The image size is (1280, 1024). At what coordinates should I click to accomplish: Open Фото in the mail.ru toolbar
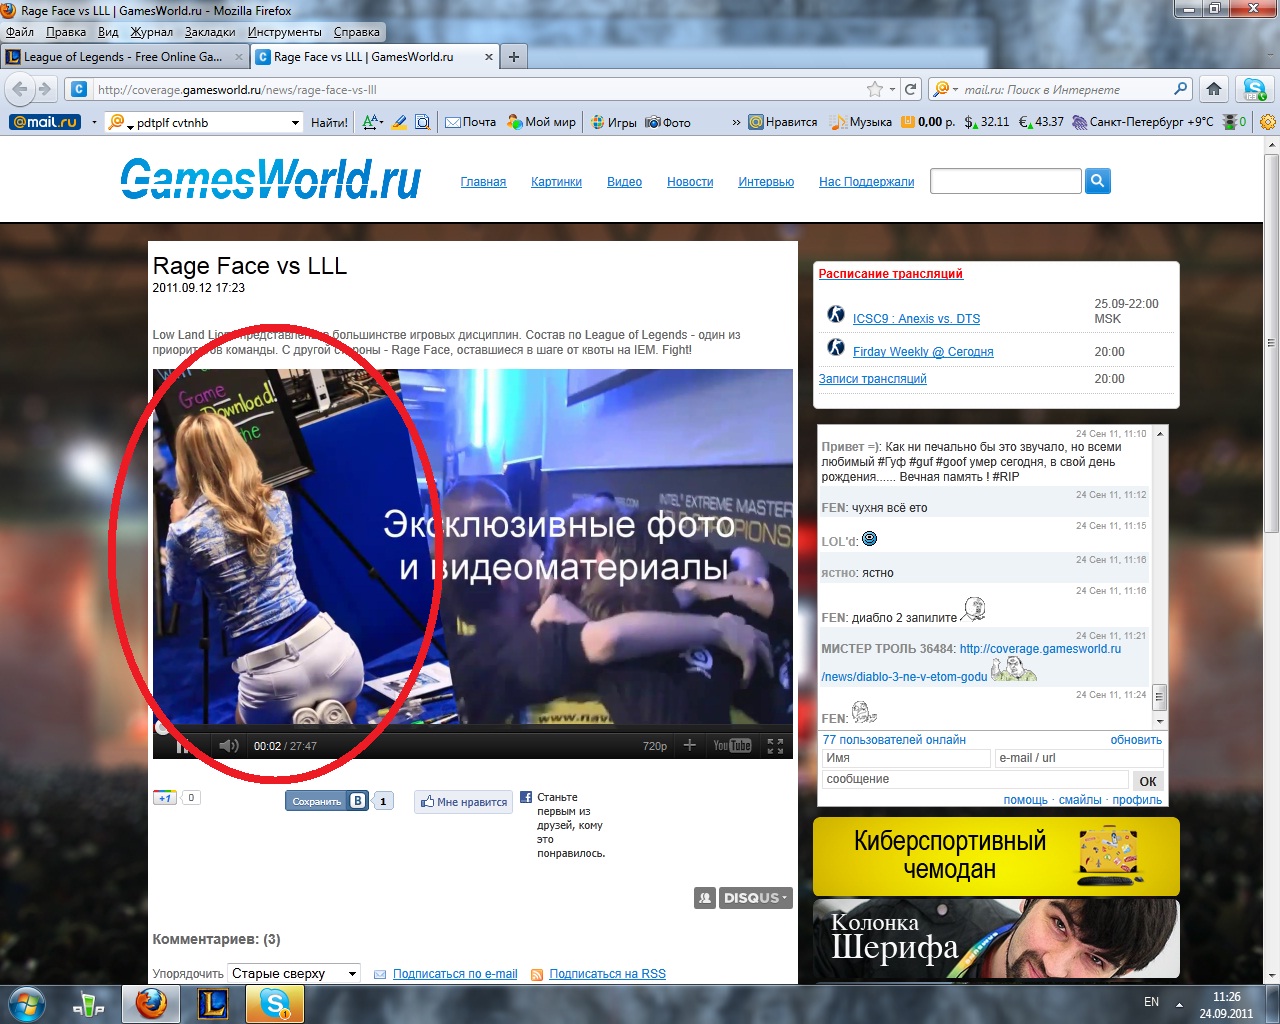(x=668, y=122)
